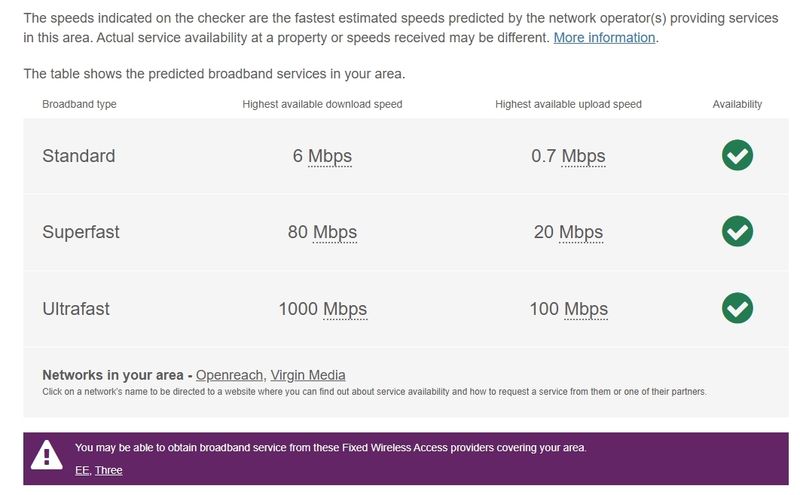This screenshot has height=495, width=800.
Task: Click the Availability column header
Action: (x=737, y=104)
